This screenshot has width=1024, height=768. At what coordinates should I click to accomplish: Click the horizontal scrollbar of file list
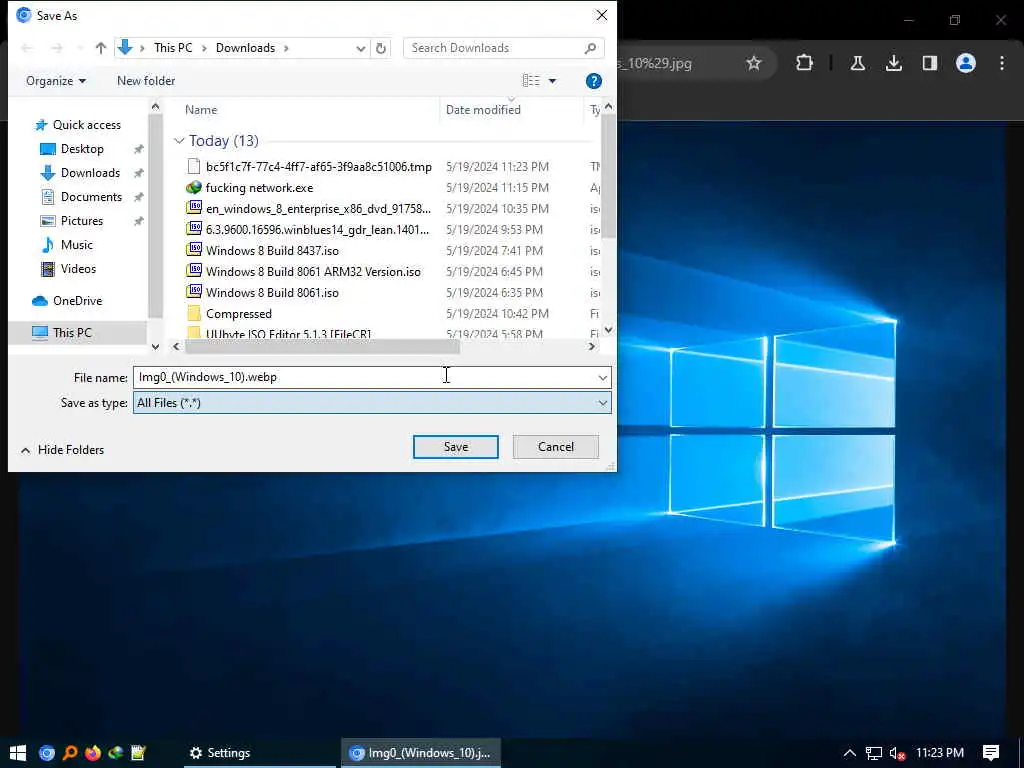point(323,347)
